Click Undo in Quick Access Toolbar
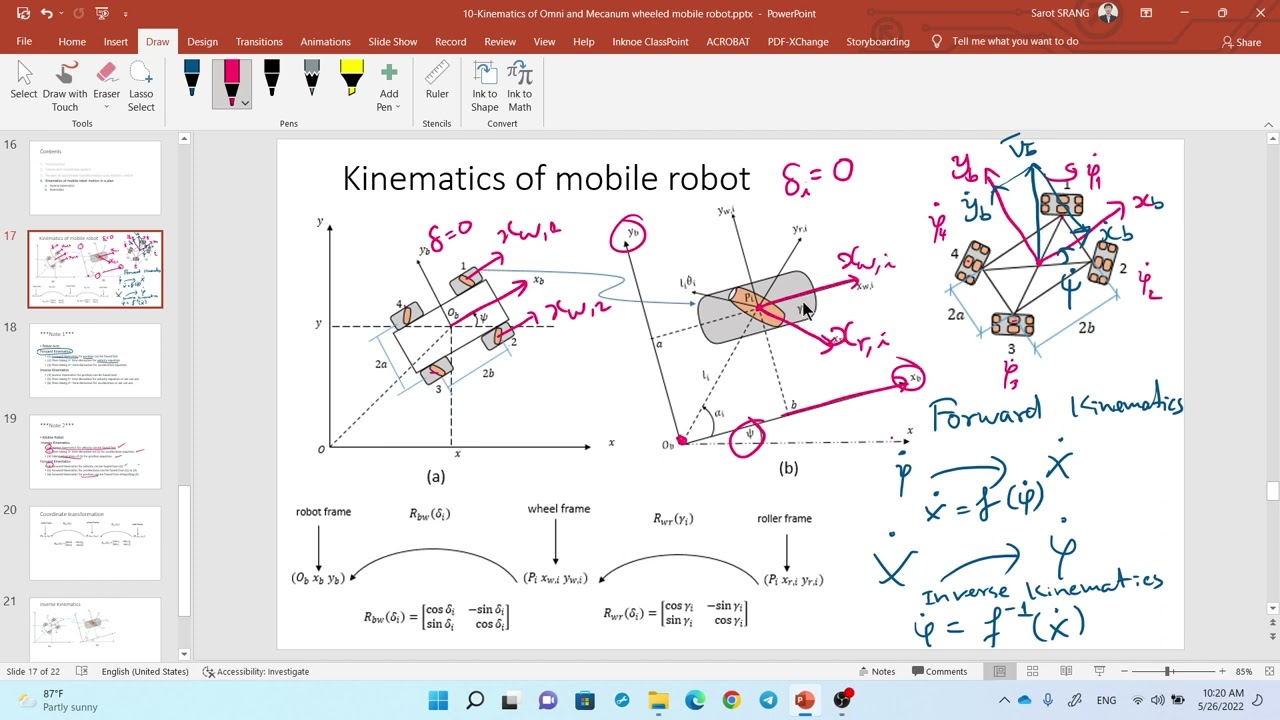This screenshot has height=720, width=1280. coord(47,13)
